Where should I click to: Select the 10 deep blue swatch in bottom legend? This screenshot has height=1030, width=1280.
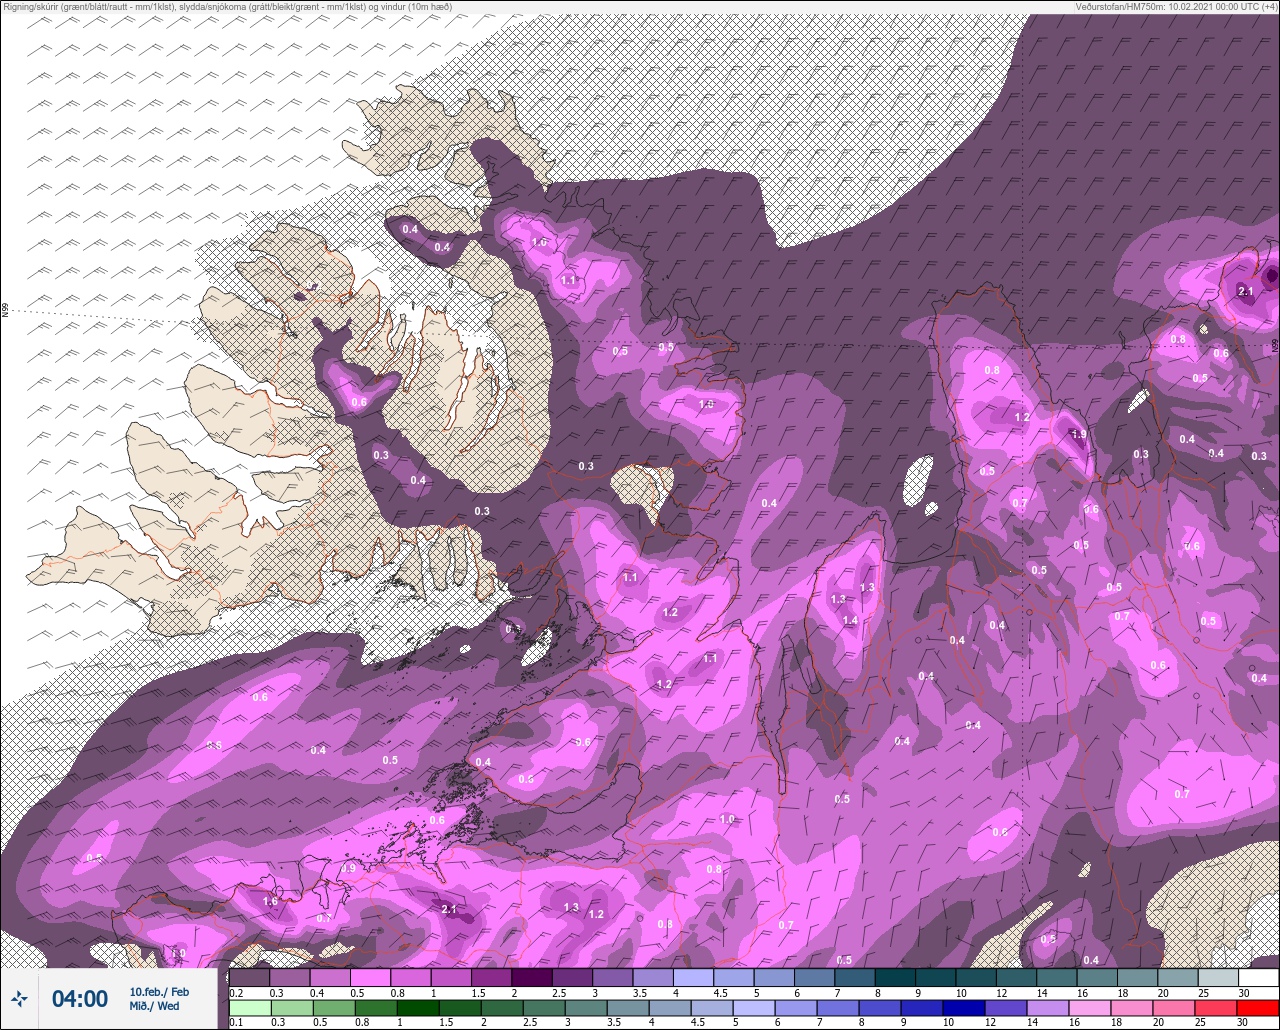[x=965, y=1008]
